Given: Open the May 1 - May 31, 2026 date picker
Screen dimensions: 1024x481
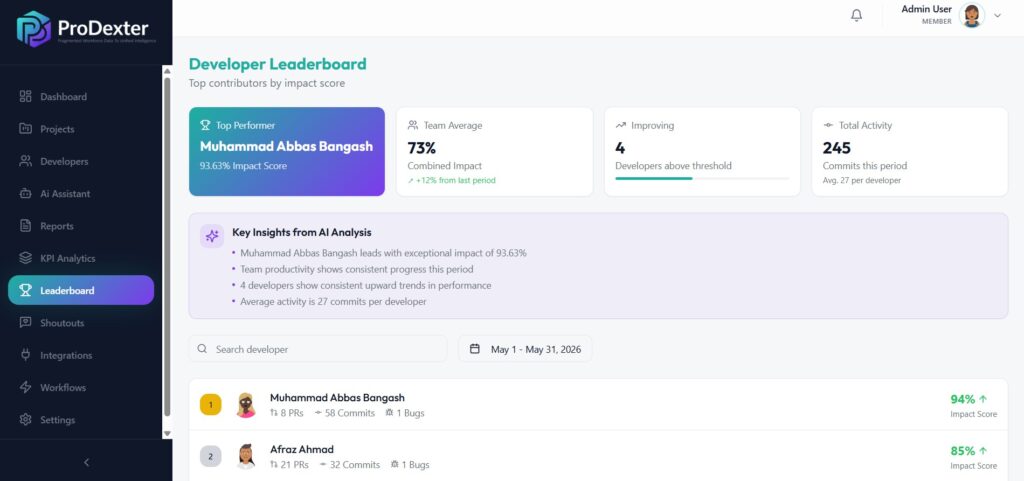Looking at the screenshot, I should pyautogui.click(x=525, y=349).
